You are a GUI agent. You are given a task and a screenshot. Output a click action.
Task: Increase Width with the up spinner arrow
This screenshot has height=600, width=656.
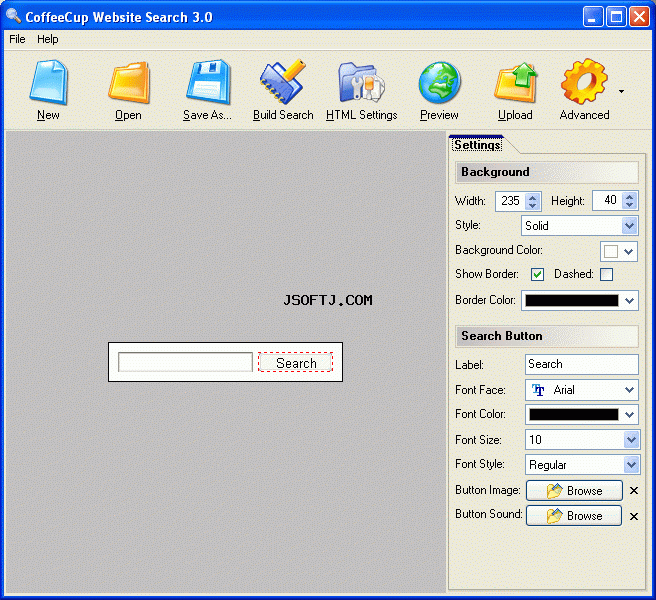pyautogui.click(x=532, y=197)
